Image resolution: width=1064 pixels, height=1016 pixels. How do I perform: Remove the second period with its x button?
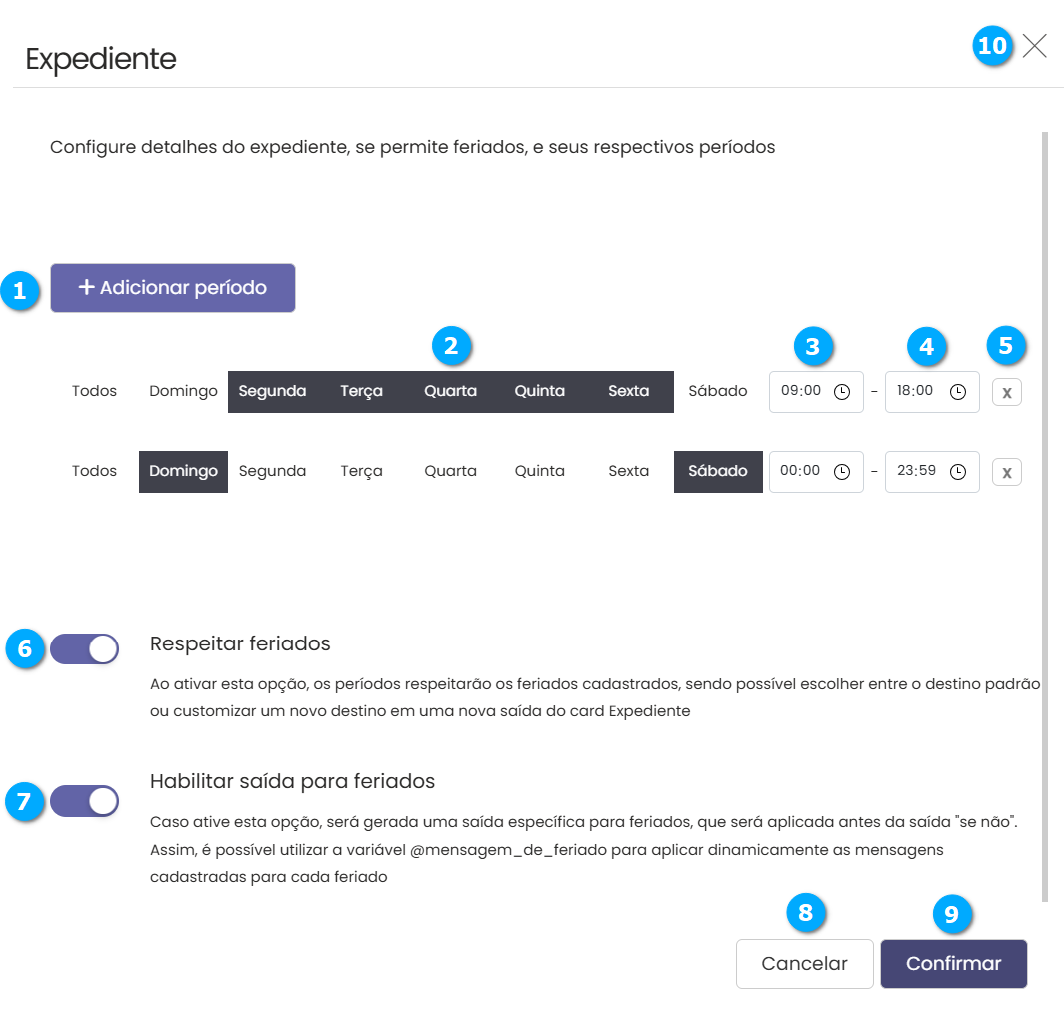1007,472
